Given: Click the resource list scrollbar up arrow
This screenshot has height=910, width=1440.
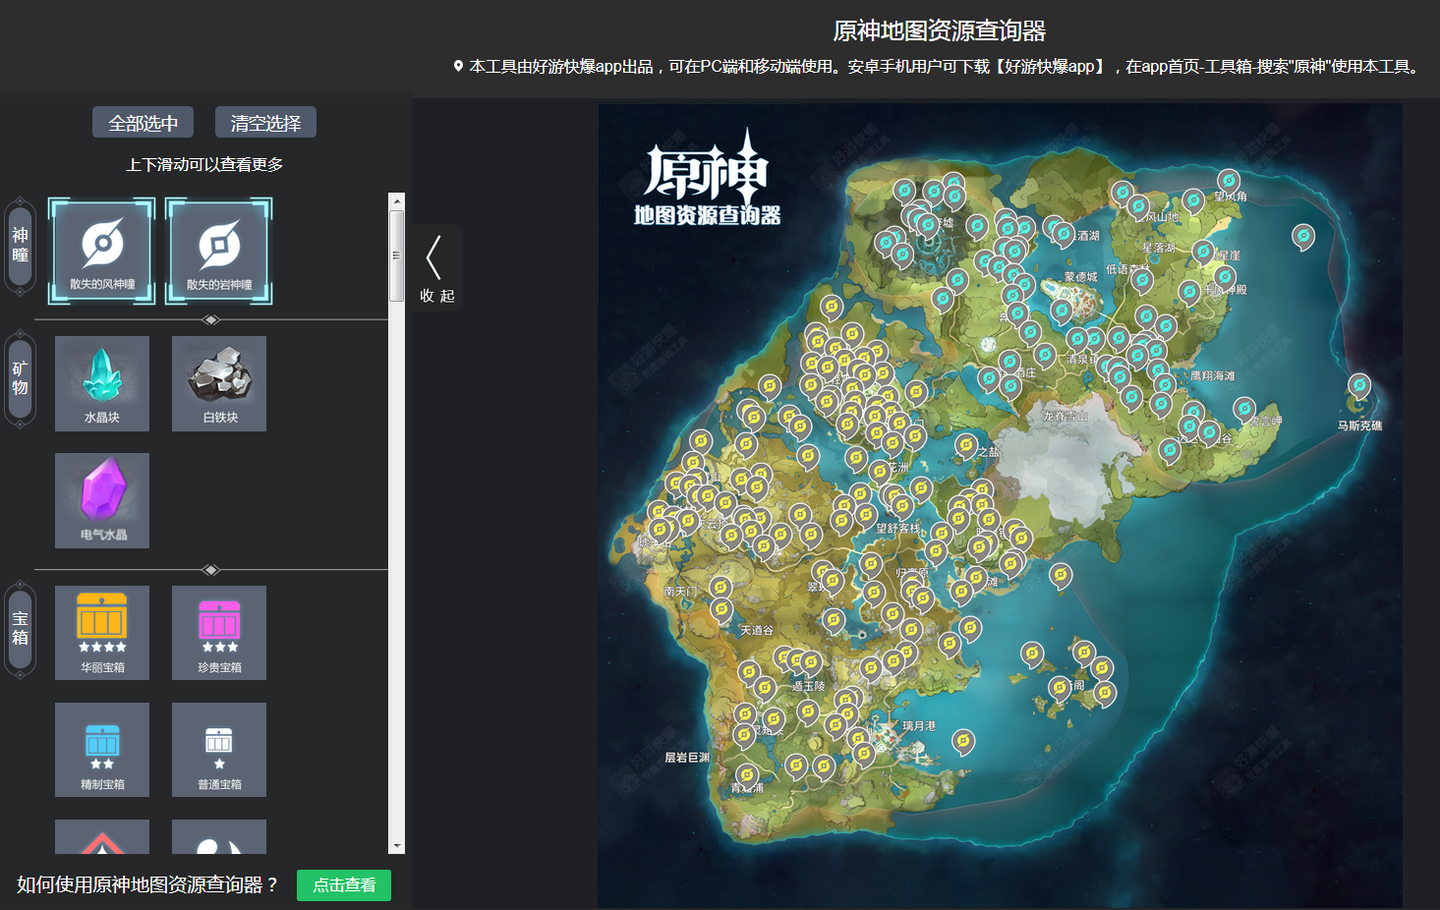Looking at the screenshot, I should click(397, 201).
